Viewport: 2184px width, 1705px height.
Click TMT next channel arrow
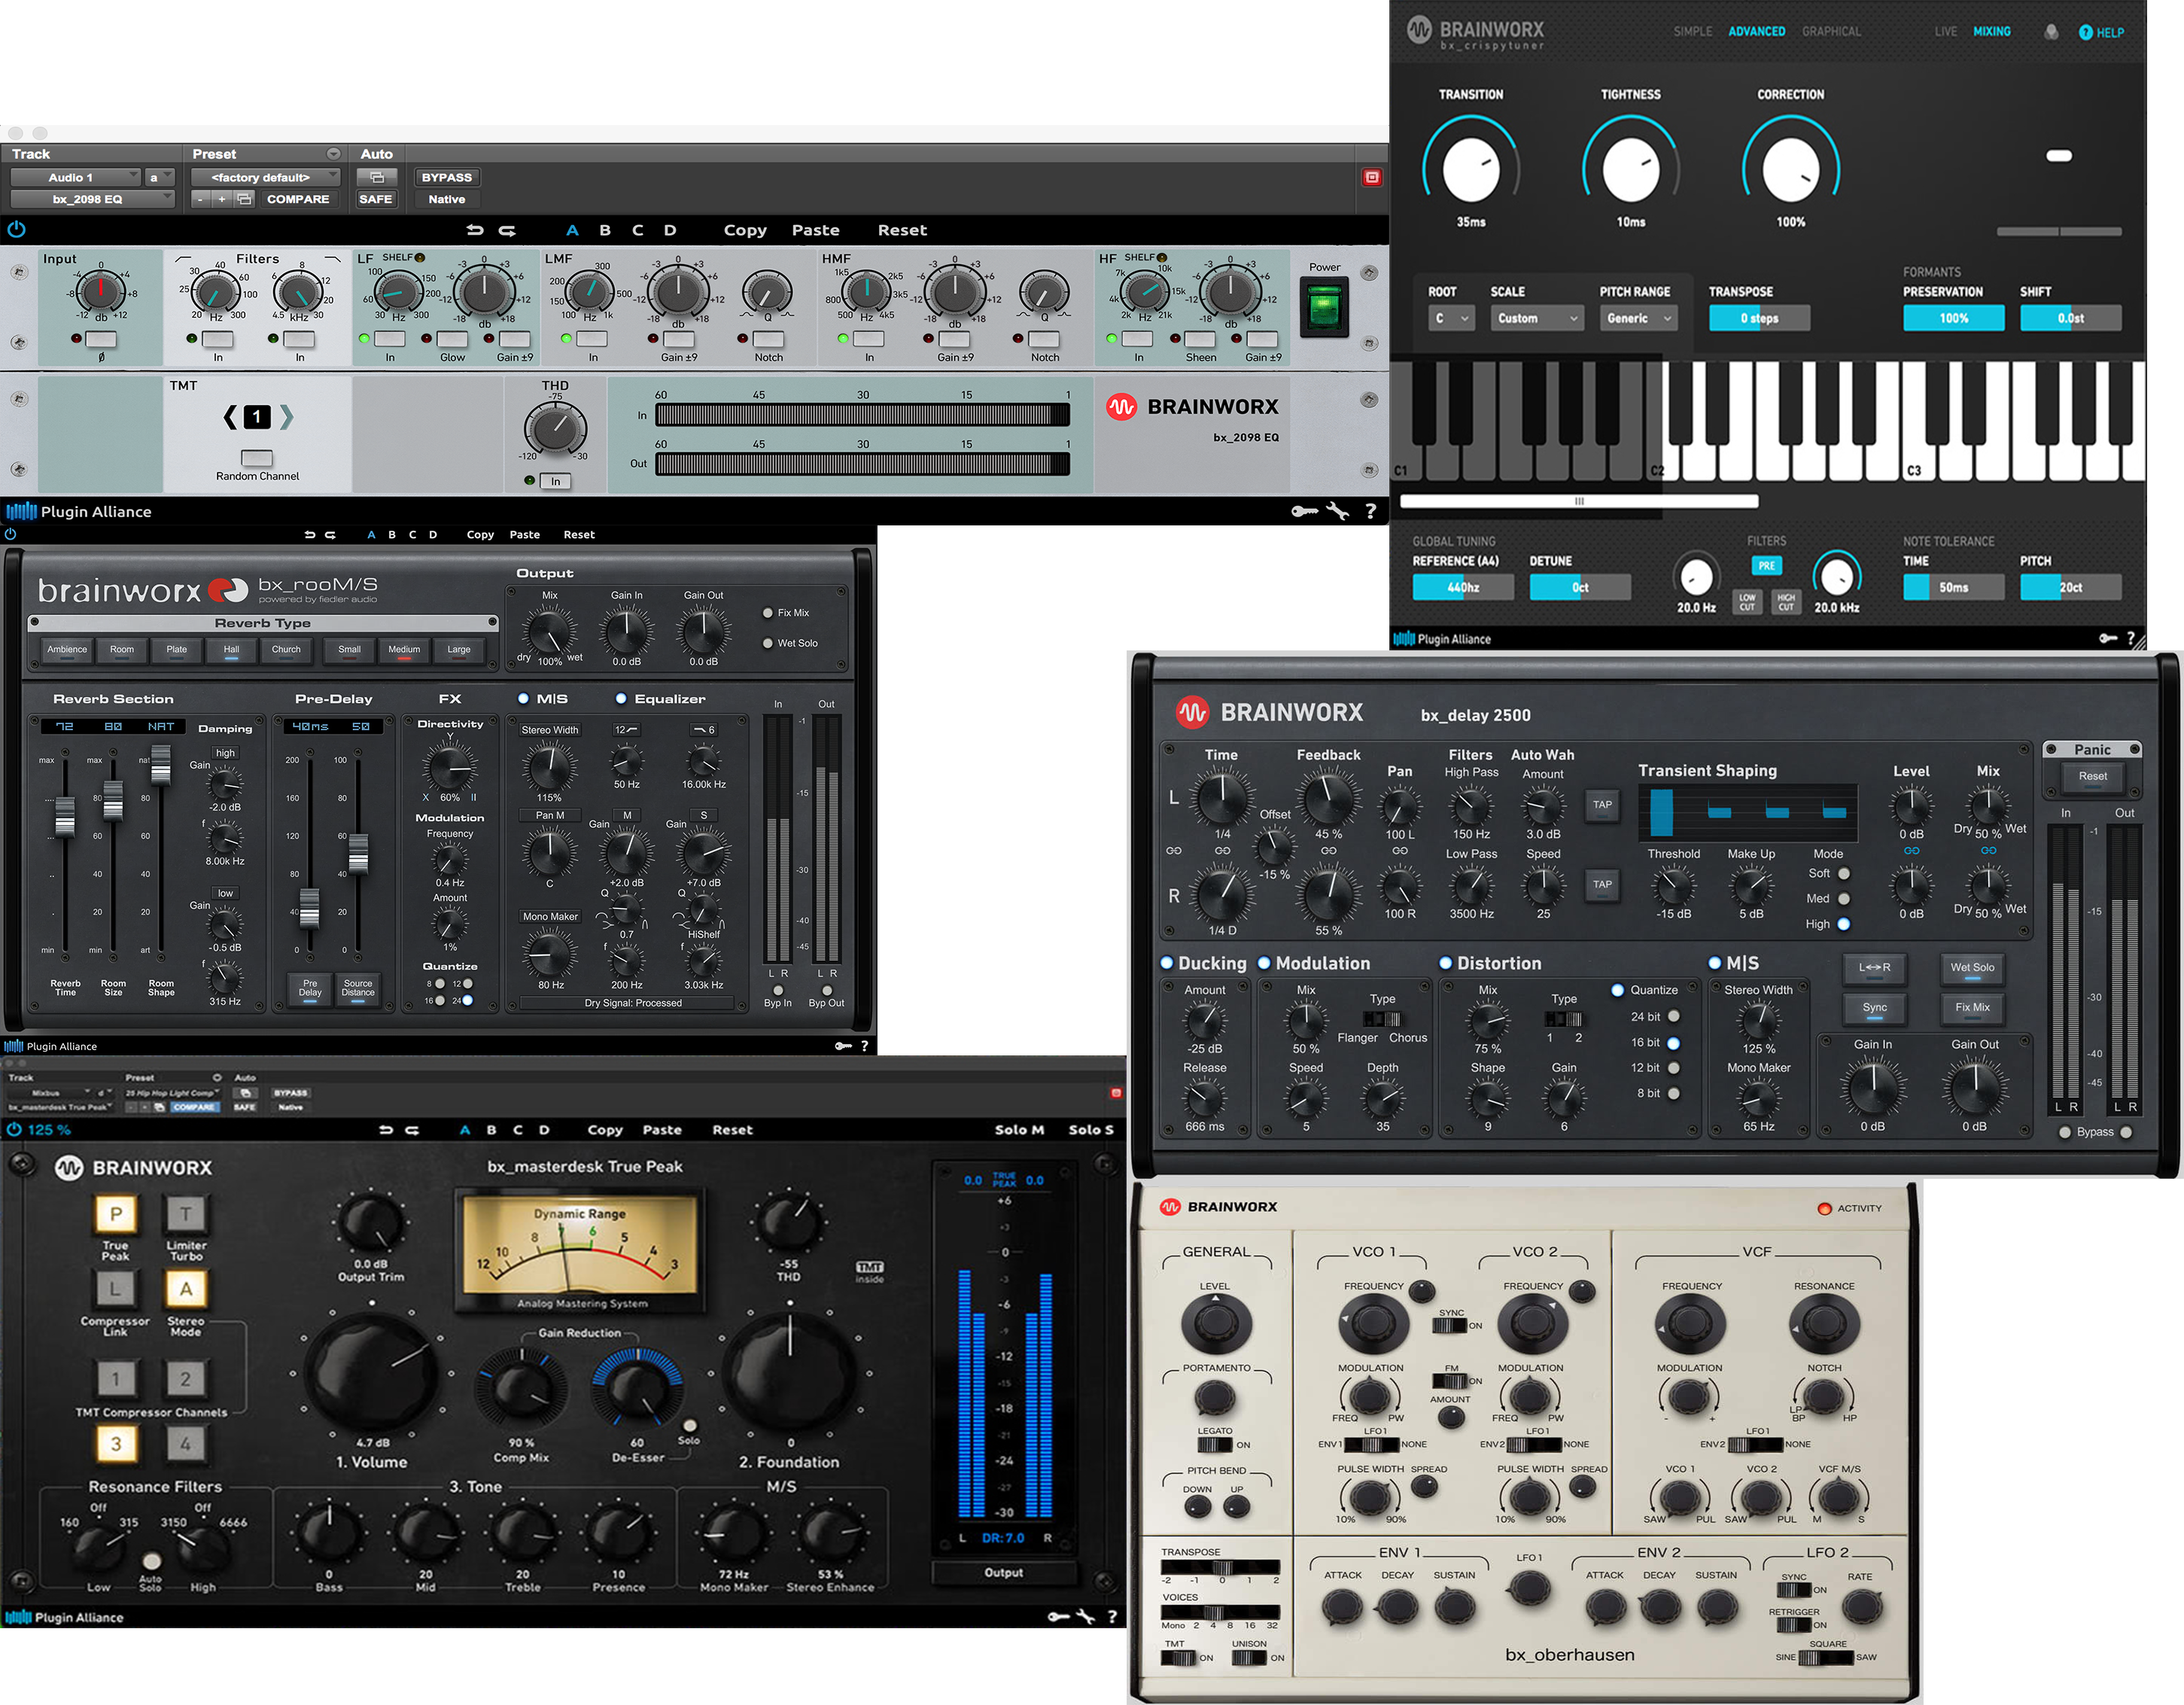coord(286,417)
